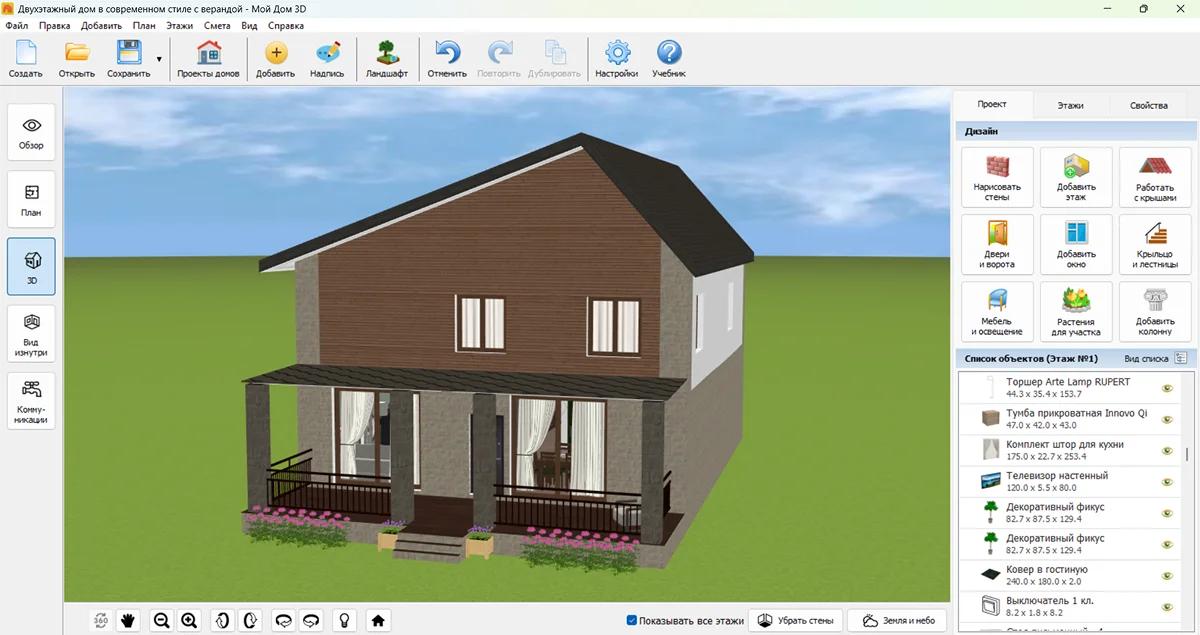
Task: Open Проекты домов house projects
Action: tap(208, 60)
